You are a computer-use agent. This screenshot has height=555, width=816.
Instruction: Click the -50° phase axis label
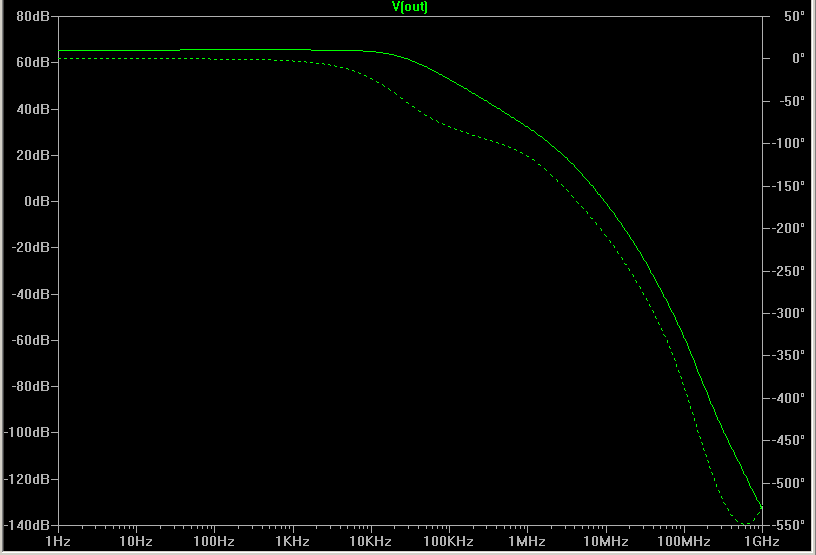point(792,101)
